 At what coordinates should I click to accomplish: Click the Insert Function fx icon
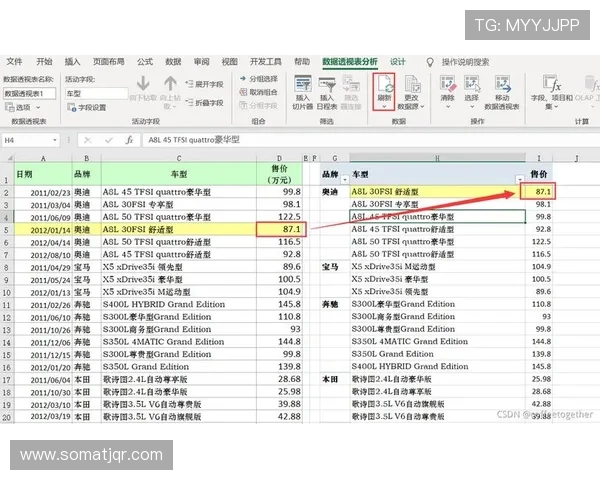point(129,140)
